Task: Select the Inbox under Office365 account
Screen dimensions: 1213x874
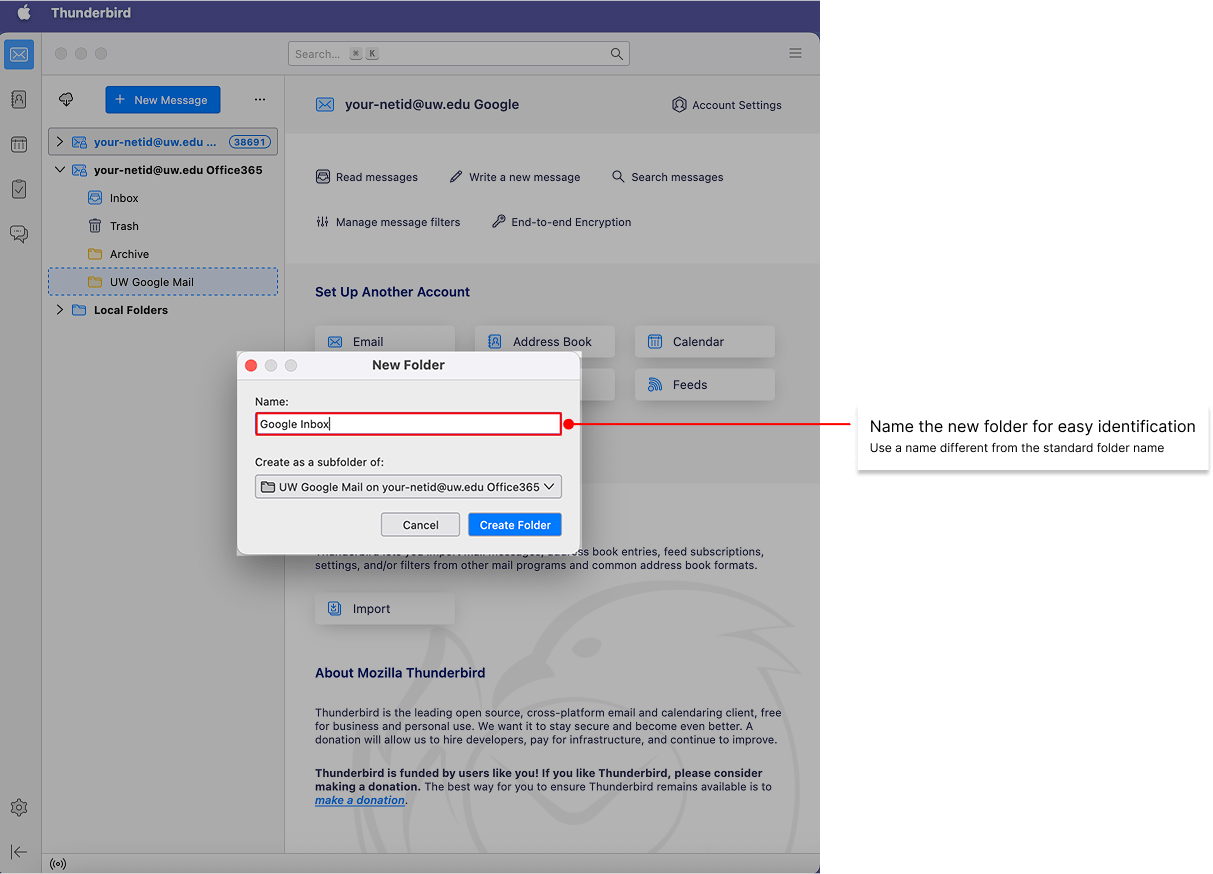Action: pos(124,198)
